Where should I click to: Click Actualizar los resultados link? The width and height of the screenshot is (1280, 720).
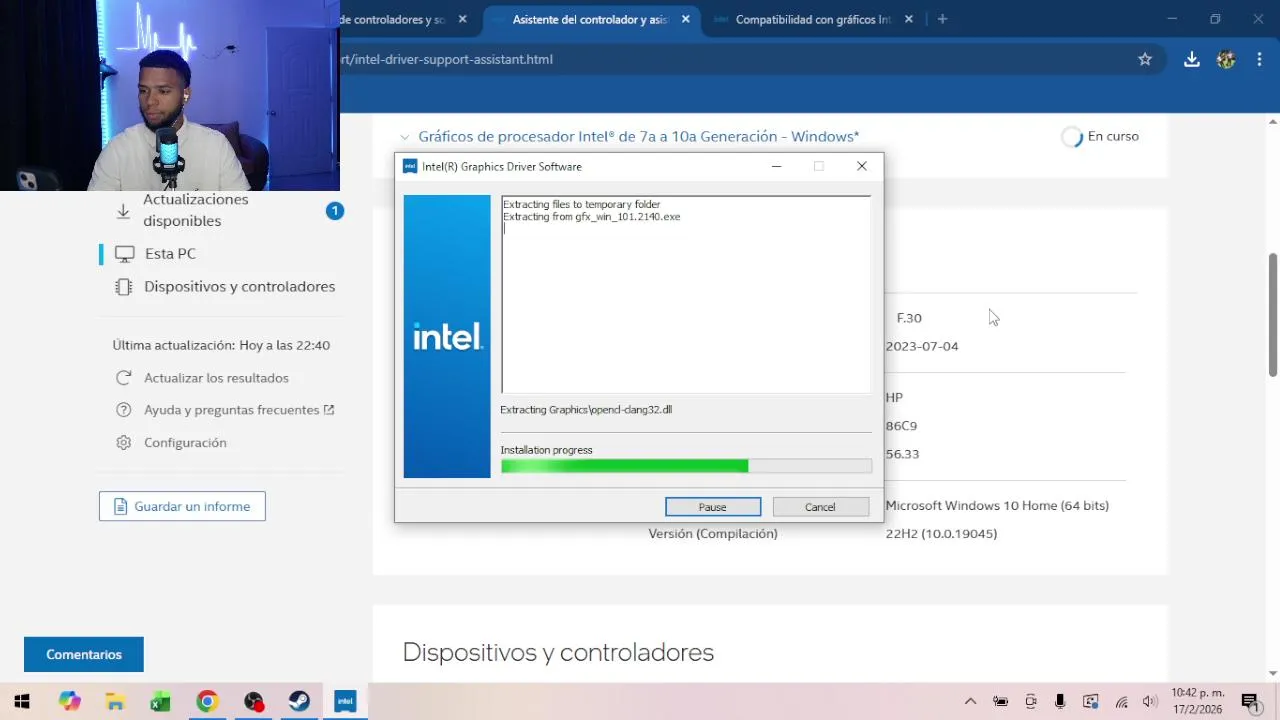tap(216, 378)
